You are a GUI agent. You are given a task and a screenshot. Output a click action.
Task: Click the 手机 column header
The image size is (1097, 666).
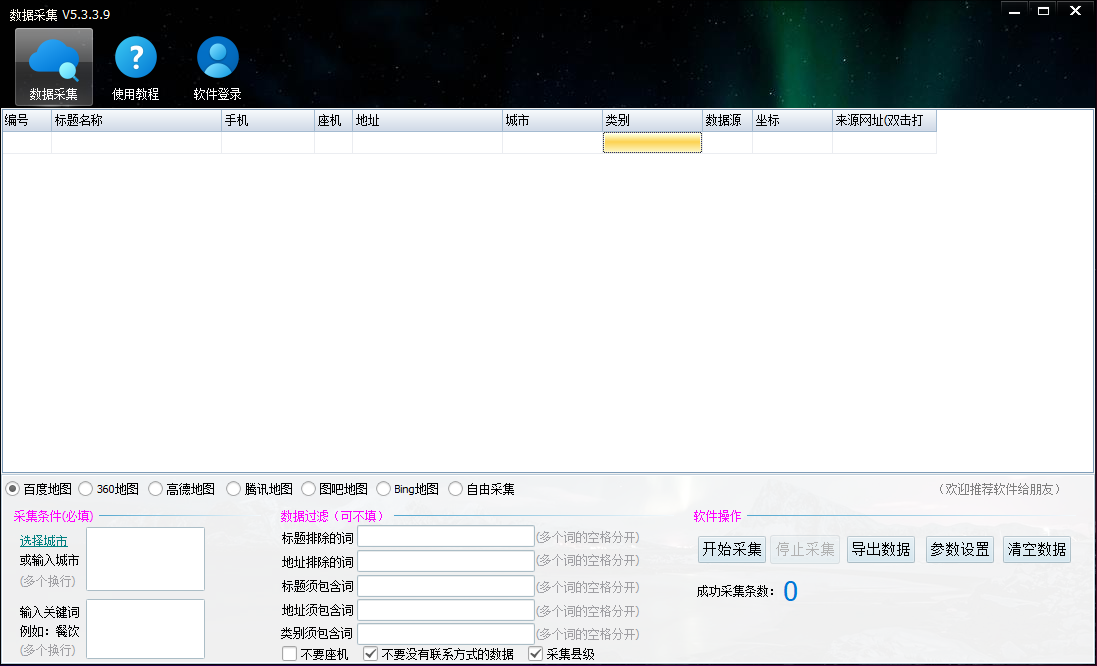pyautogui.click(x=268, y=120)
